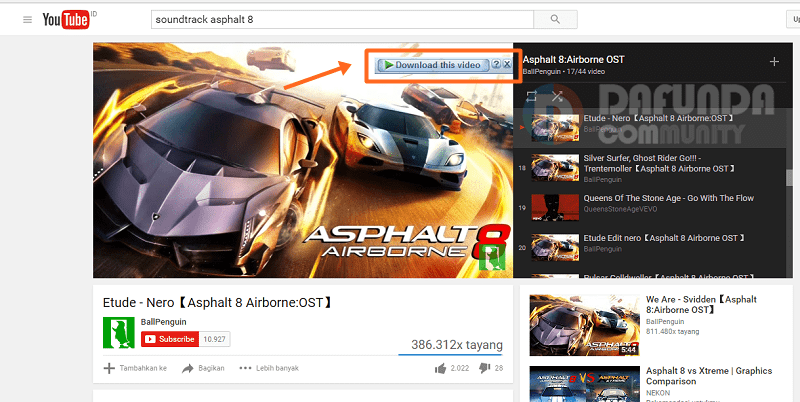The image size is (800, 402).
Task: Subscribe to the BallPenguin channel
Action: [x=170, y=339]
